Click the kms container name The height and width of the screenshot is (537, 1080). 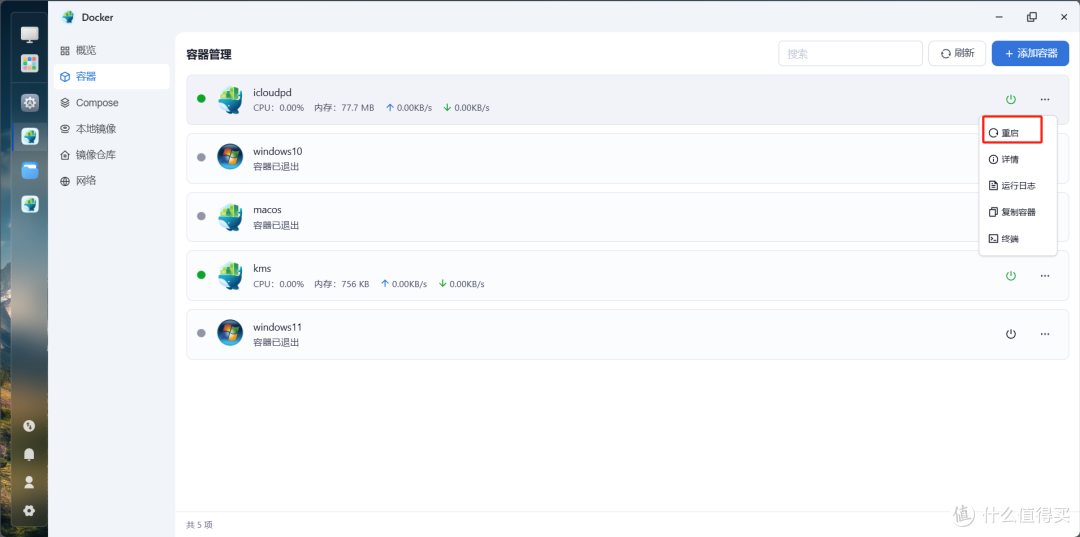coord(262,268)
